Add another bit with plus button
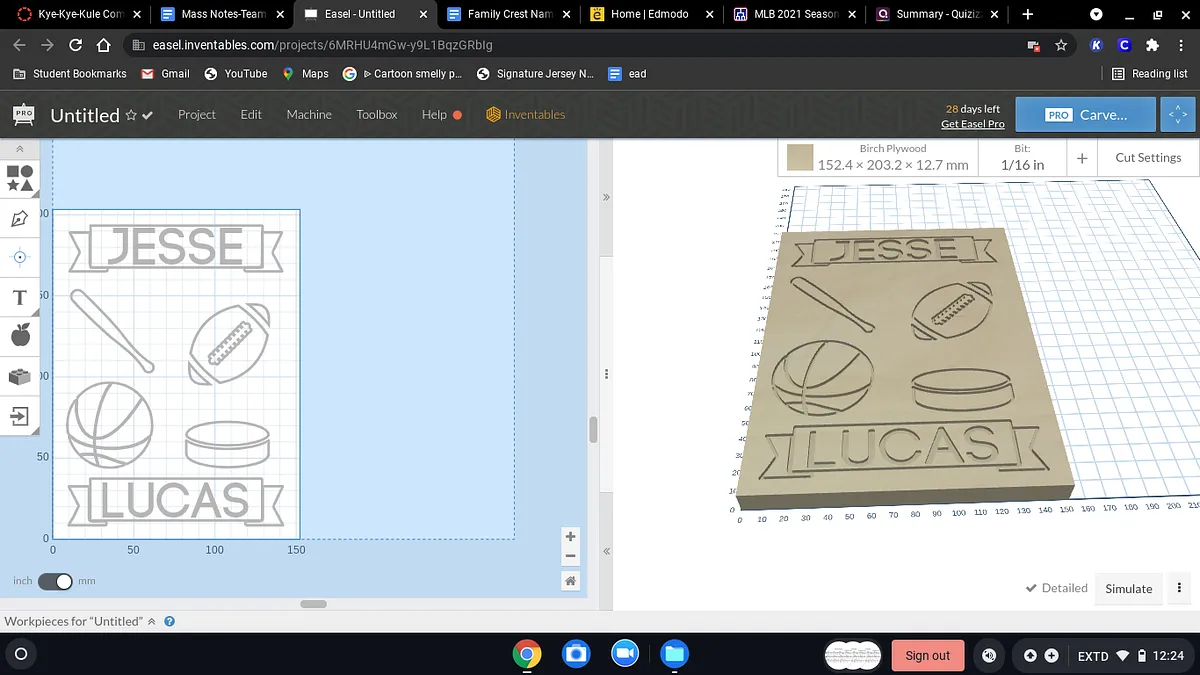 [1082, 158]
